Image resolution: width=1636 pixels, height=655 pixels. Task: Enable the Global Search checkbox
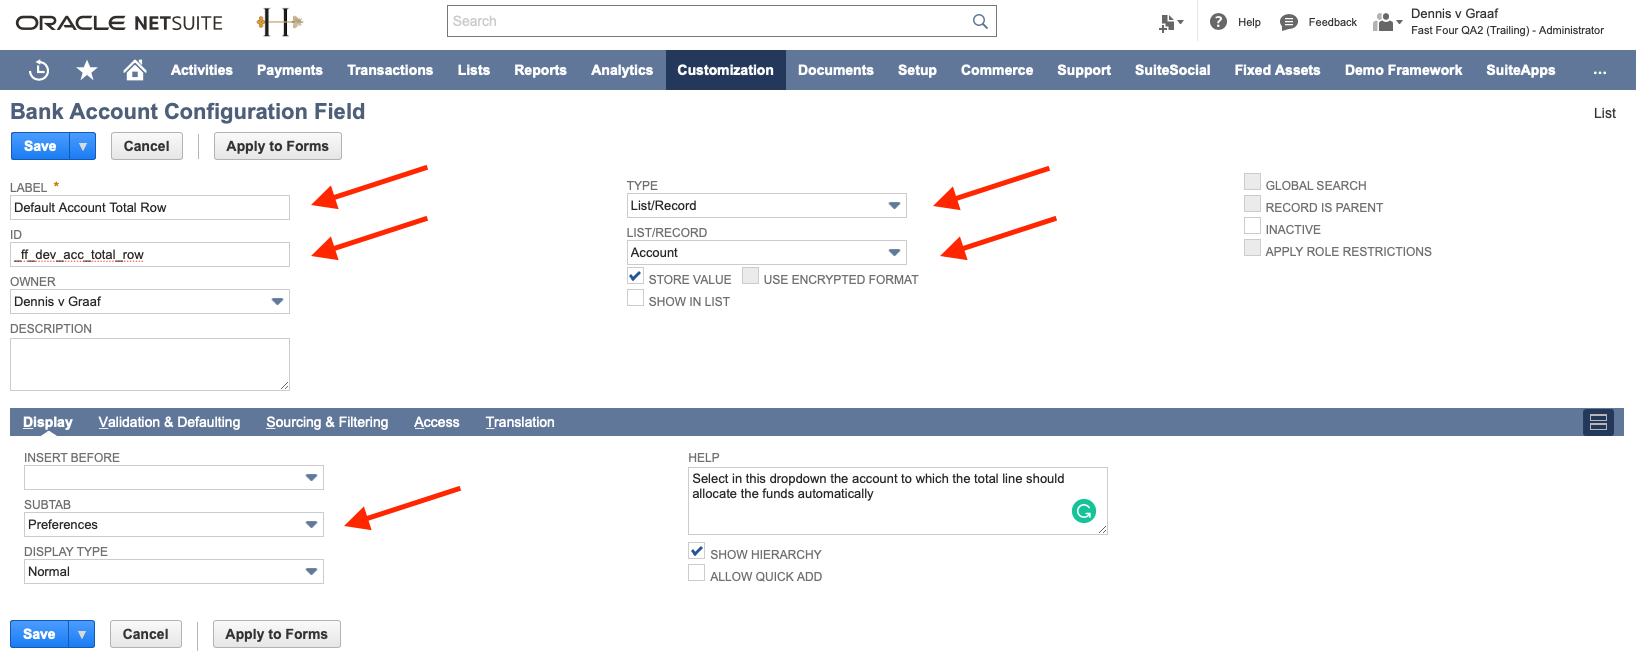point(1252,182)
